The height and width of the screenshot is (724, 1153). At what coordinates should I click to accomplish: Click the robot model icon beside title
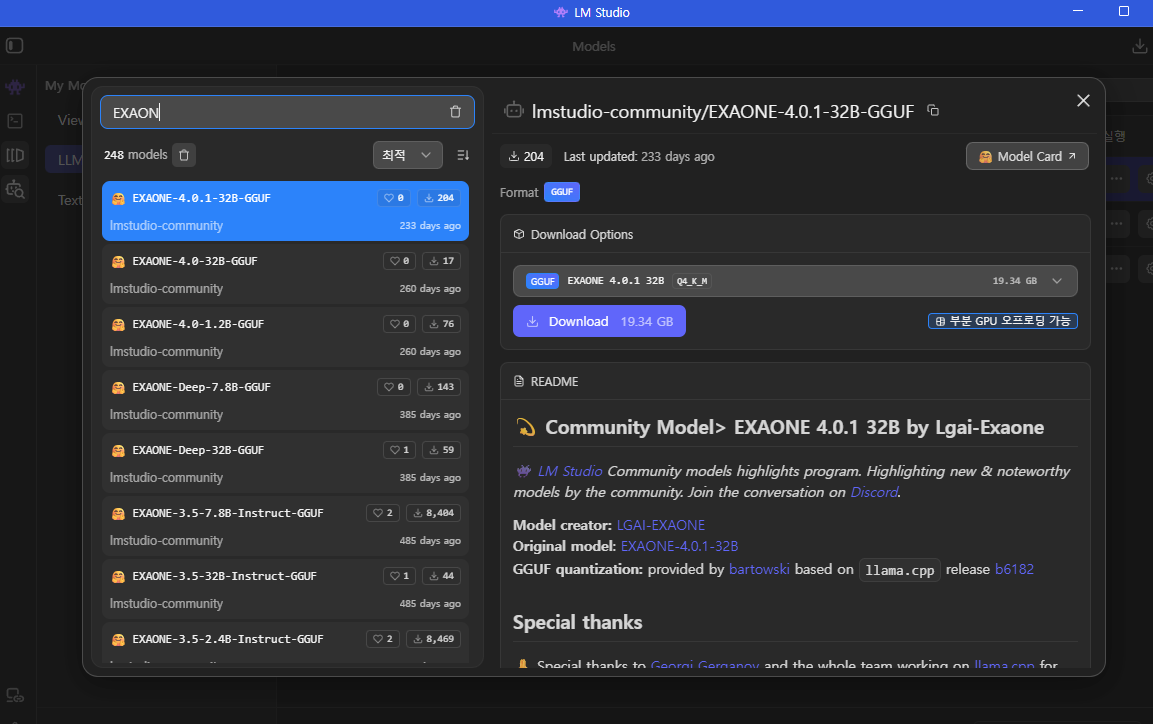(514, 110)
